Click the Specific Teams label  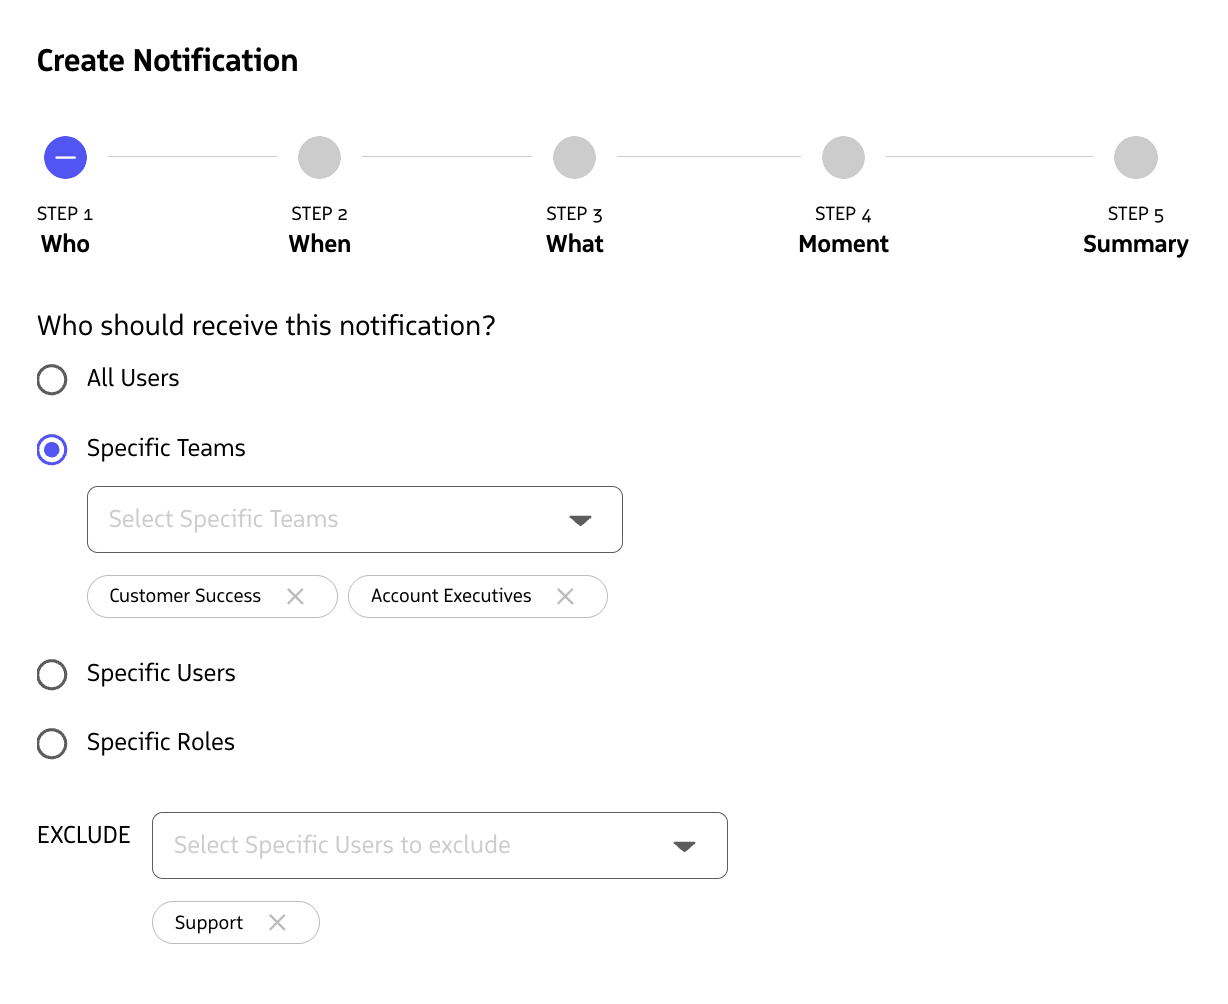point(166,448)
